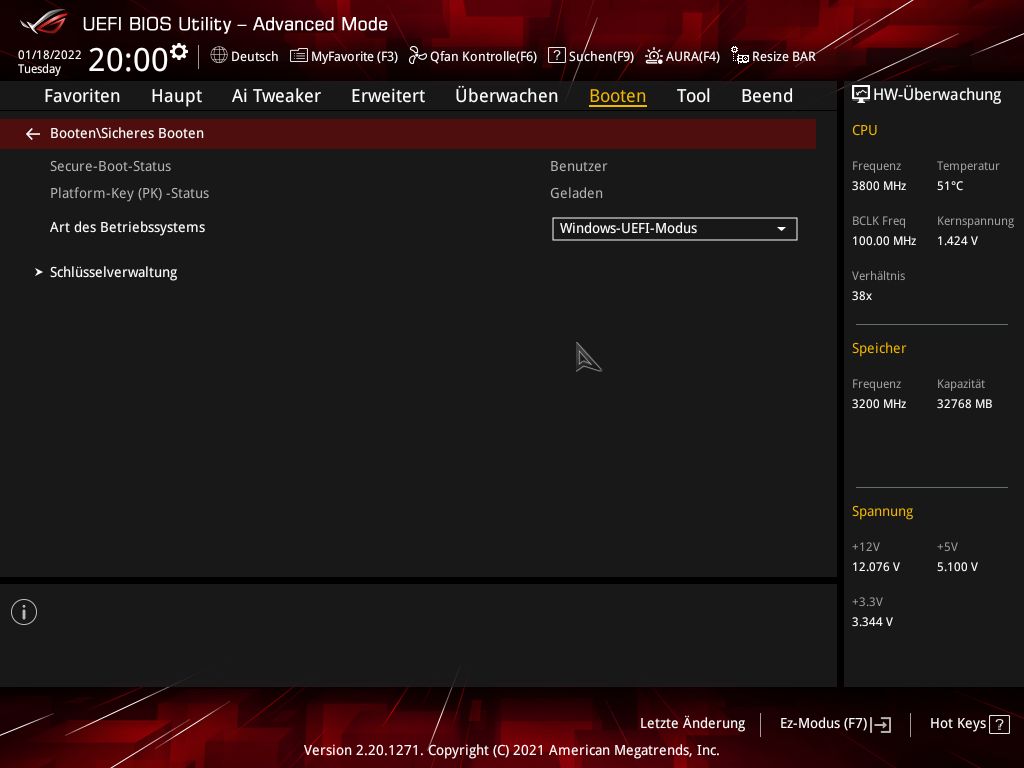Screen dimensions: 1024x768
Task: Click the CPU section heading
Action: point(865,130)
